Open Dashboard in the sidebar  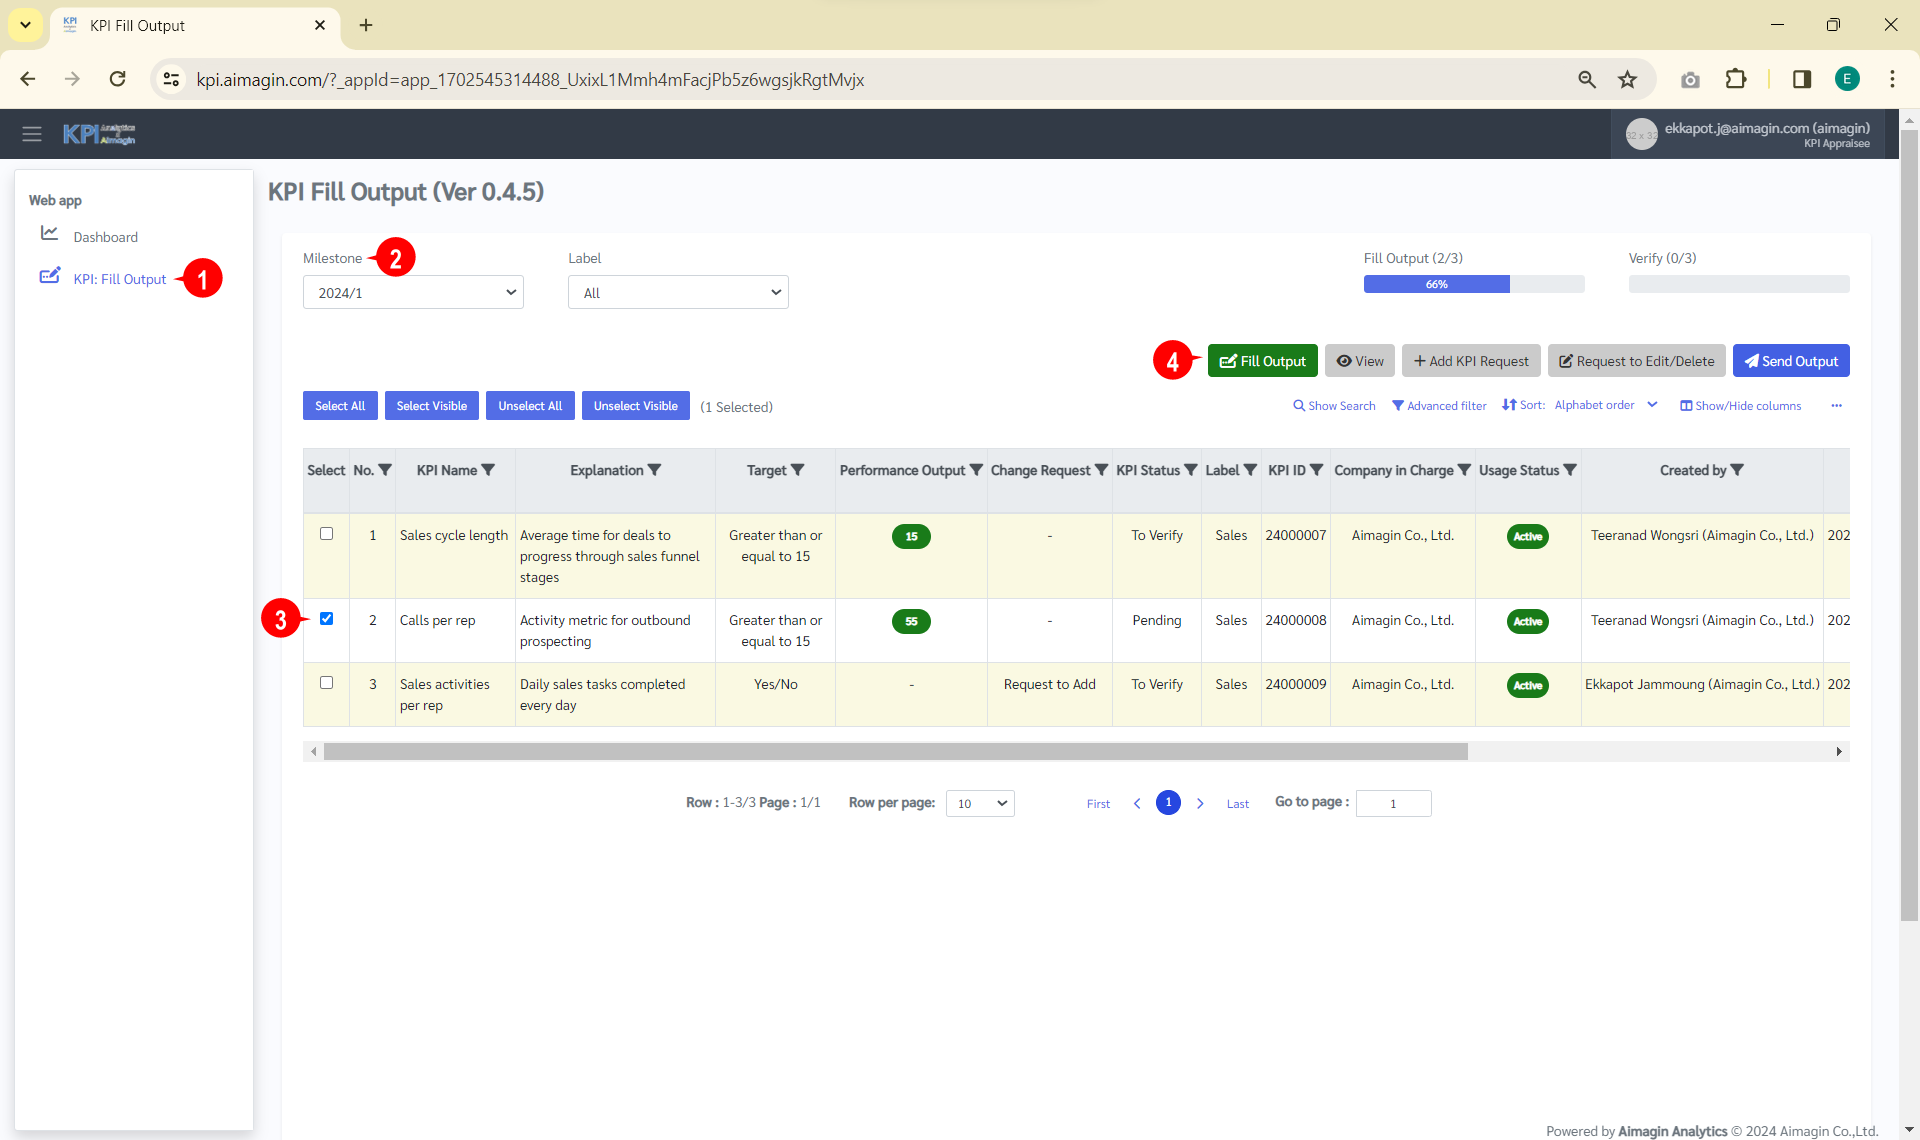105,237
